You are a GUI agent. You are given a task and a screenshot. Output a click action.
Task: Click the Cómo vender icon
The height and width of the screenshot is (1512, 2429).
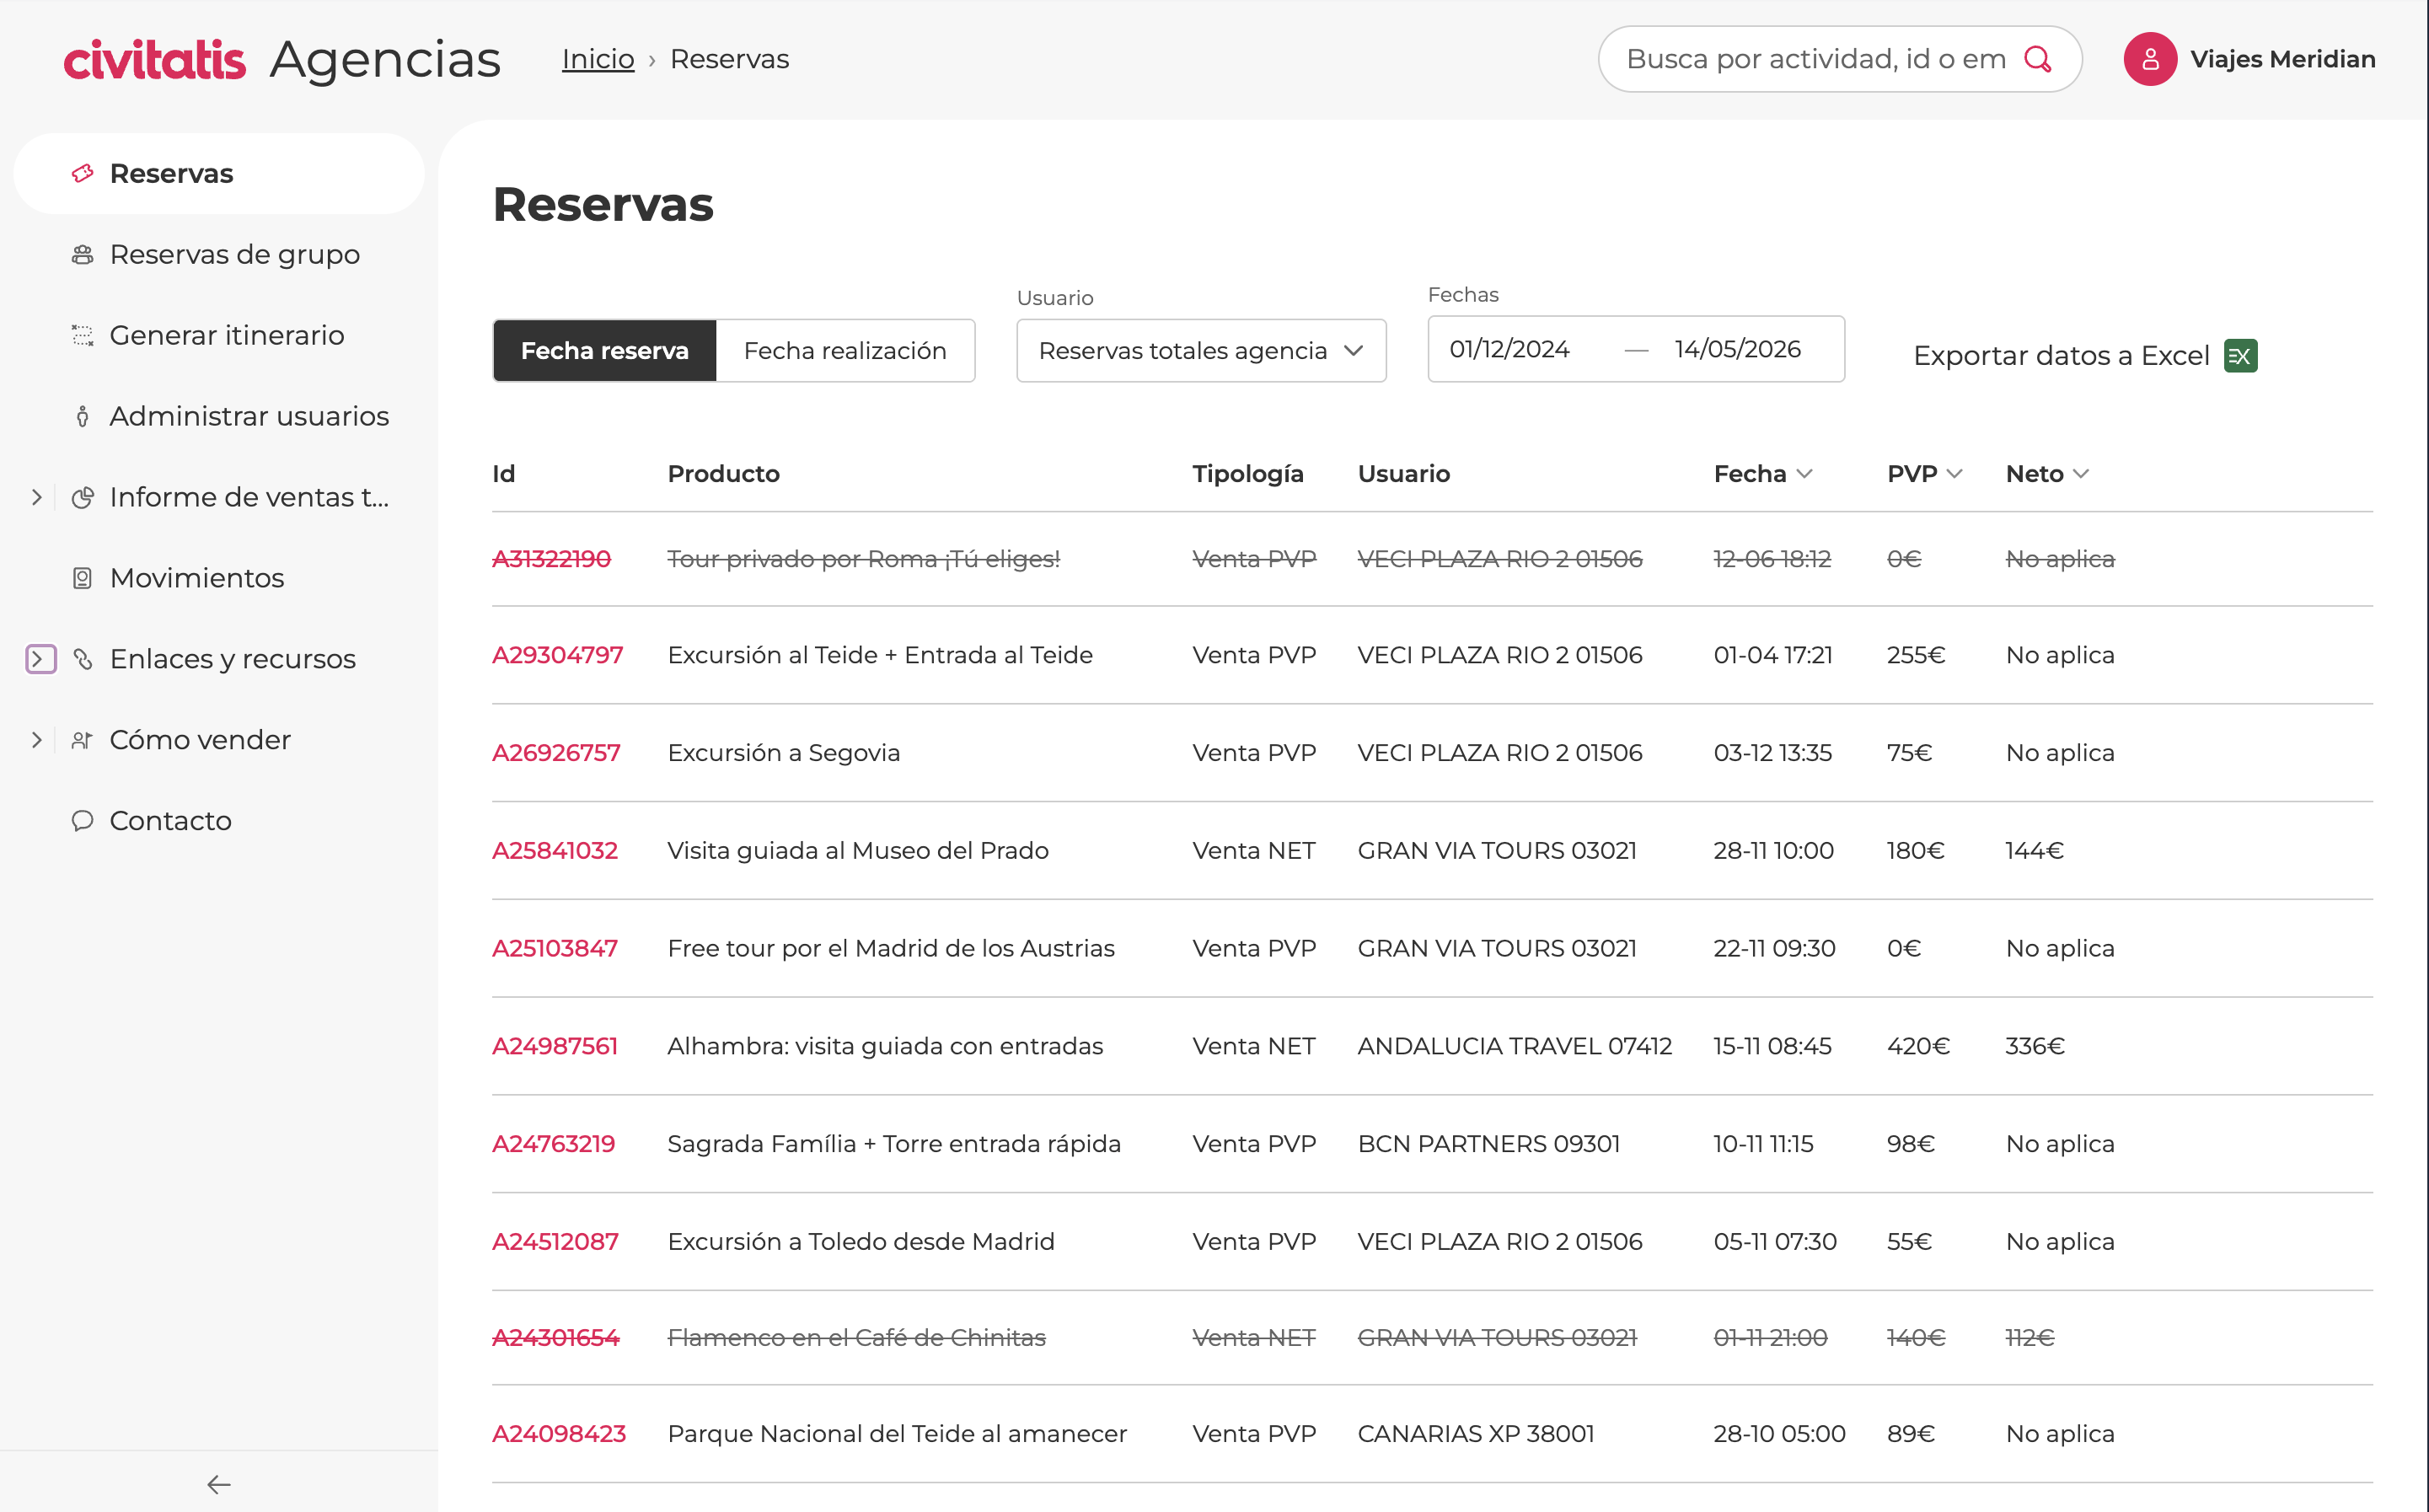[83, 740]
